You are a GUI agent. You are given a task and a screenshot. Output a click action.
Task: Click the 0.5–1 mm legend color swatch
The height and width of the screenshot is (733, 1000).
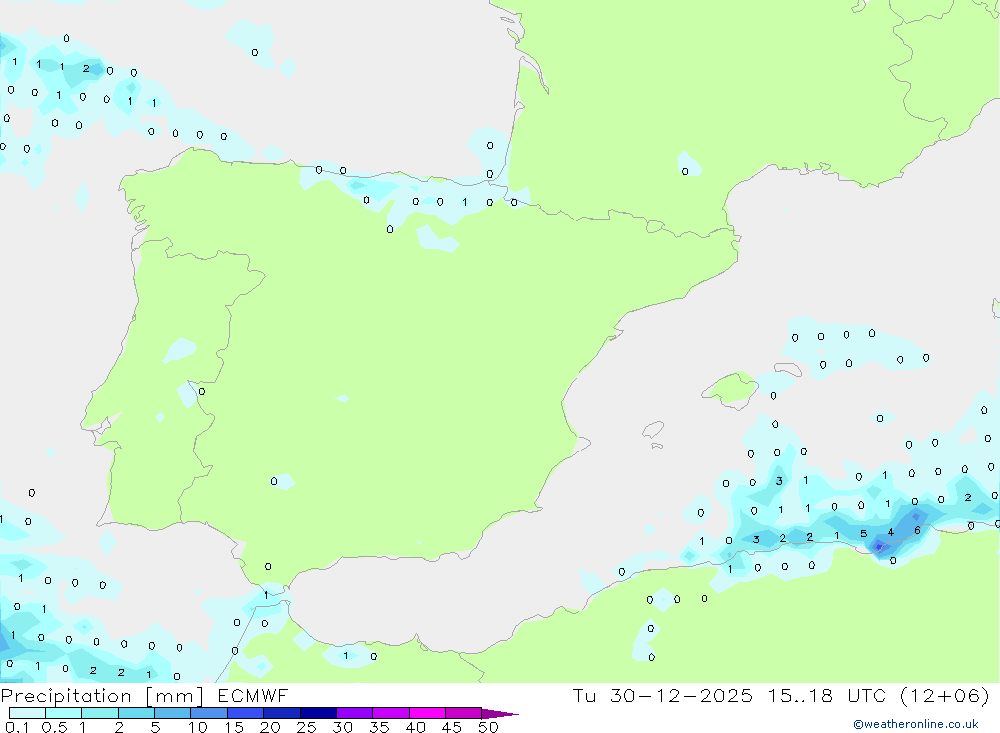coord(64,713)
